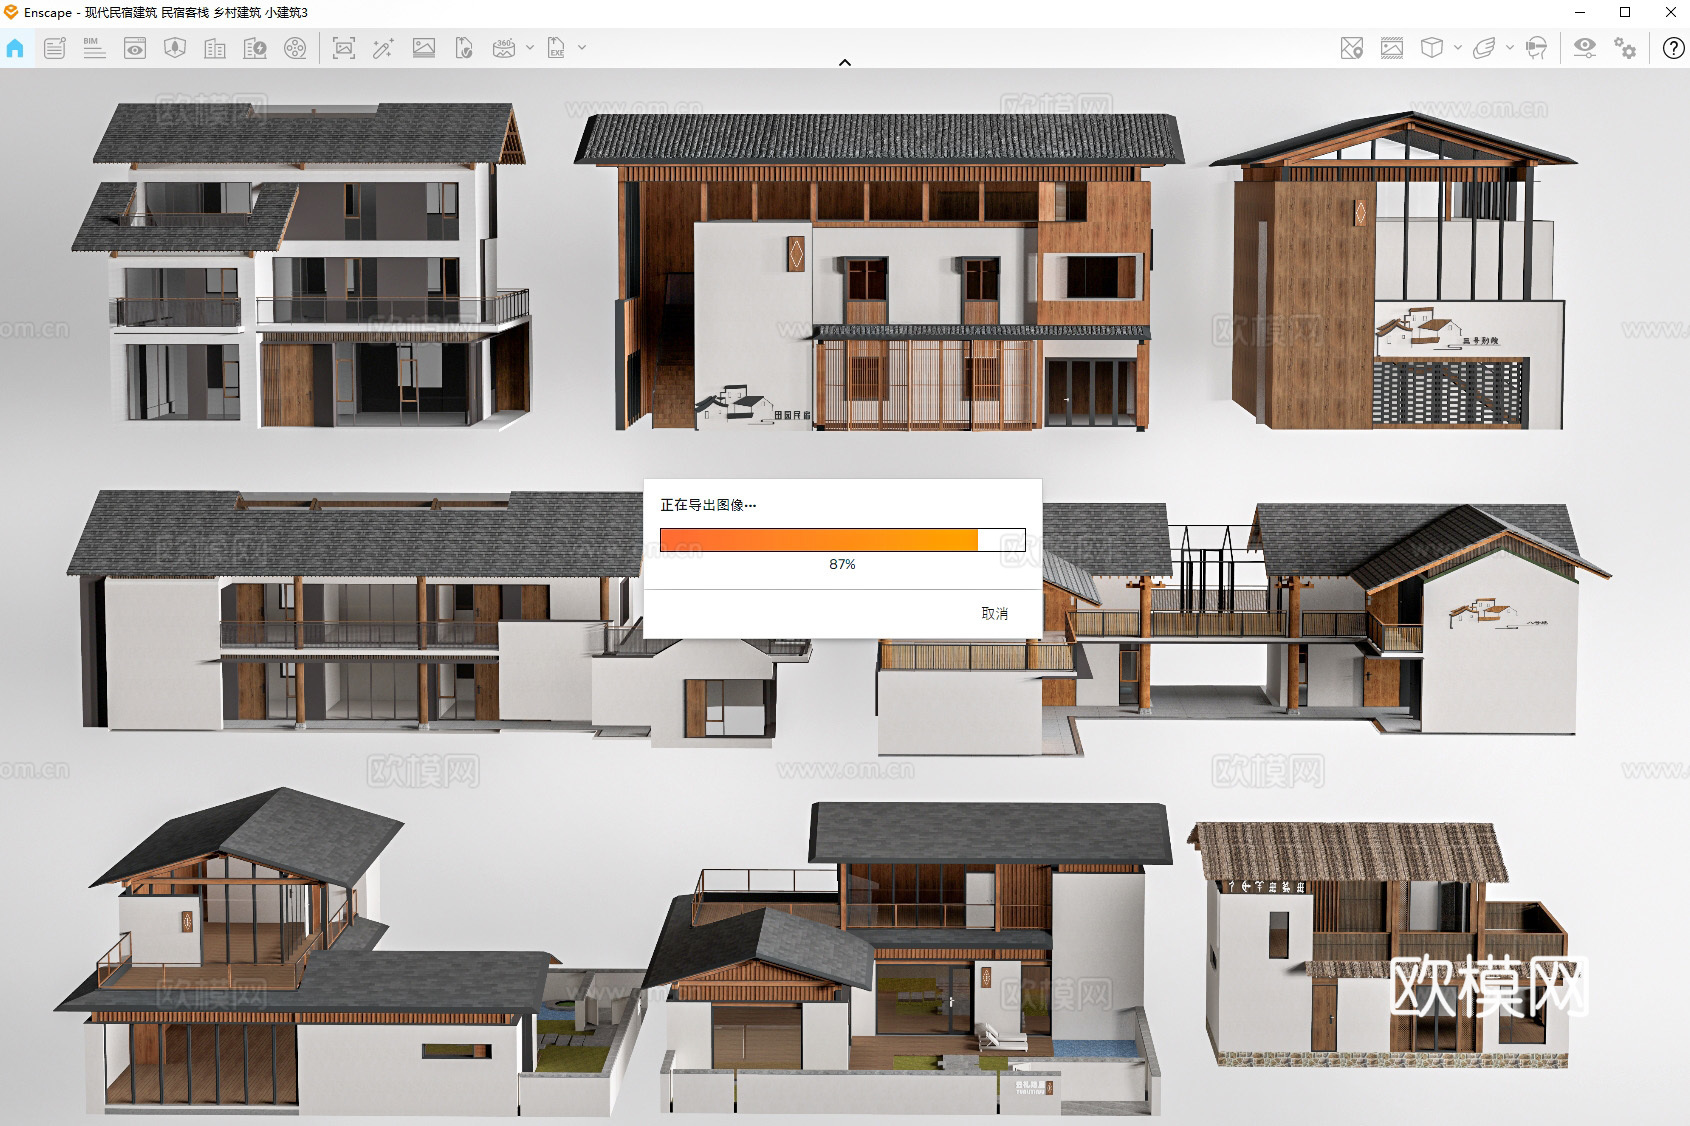This screenshot has height=1126, width=1690.
Task: Open the site context map tool
Action: pos(175,48)
